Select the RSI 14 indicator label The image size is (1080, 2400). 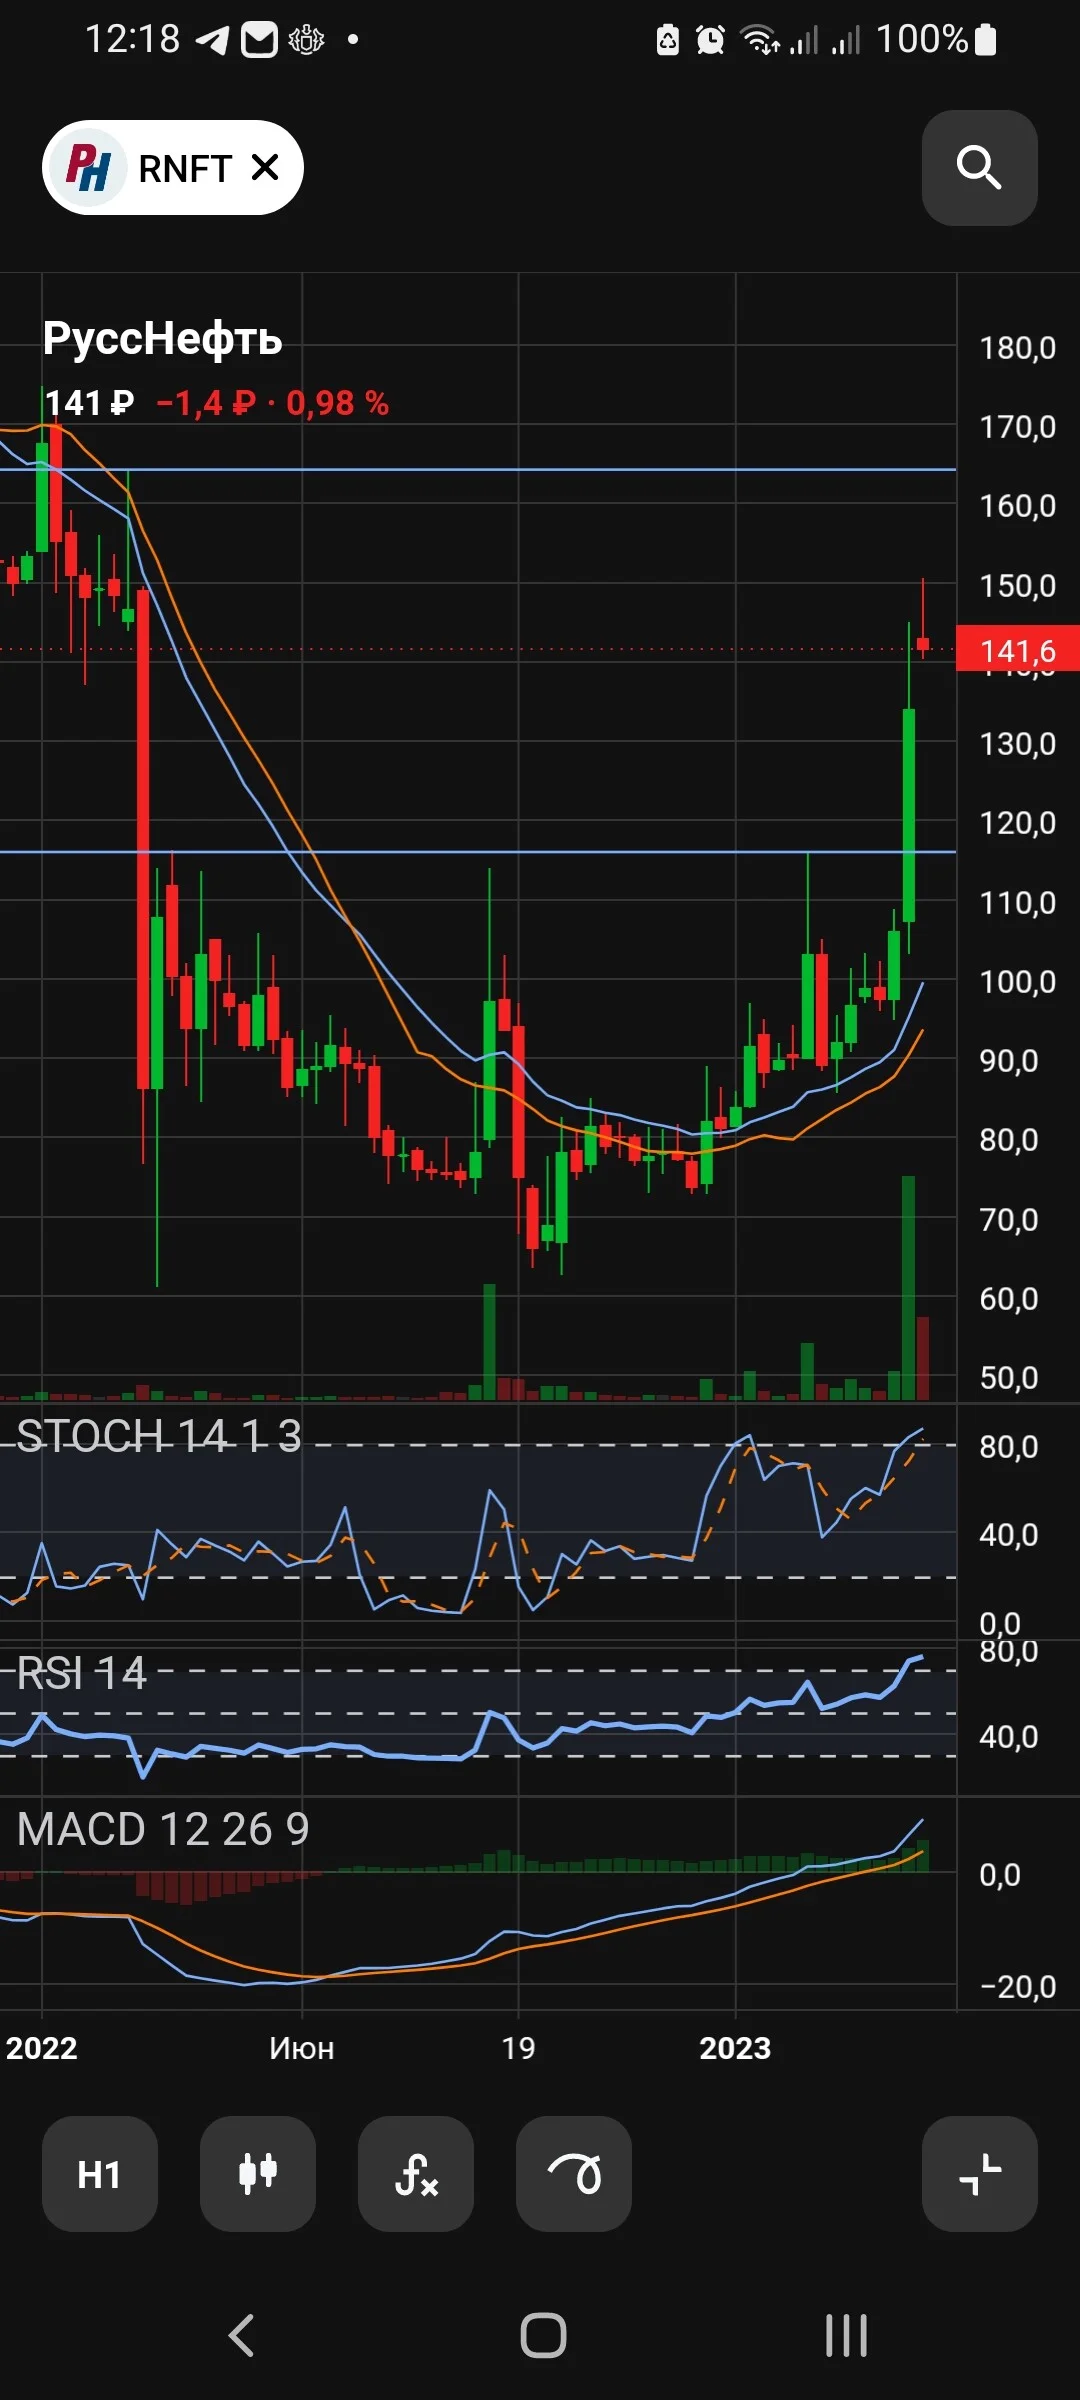click(x=82, y=1673)
